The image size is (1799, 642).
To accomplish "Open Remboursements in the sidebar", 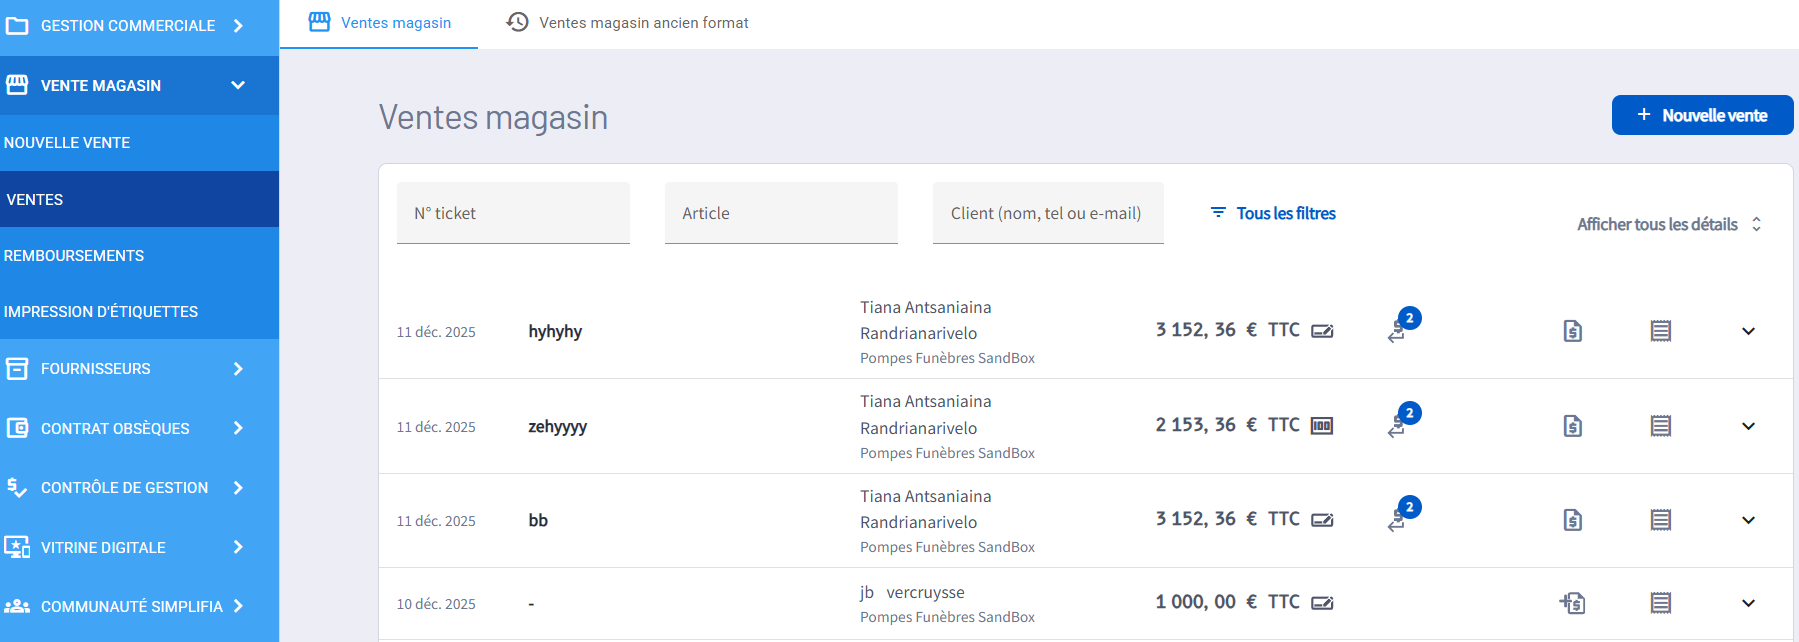I will pyautogui.click(x=74, y=256).
